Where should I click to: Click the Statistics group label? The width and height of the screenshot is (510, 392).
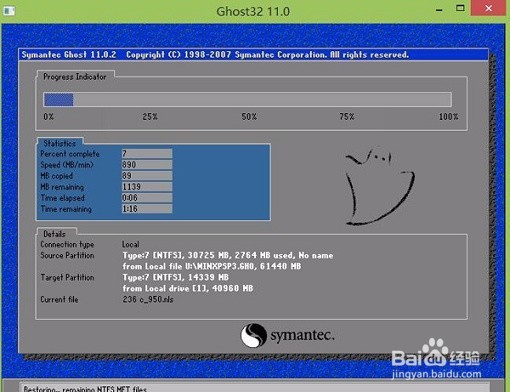click(x=60, y=143)
